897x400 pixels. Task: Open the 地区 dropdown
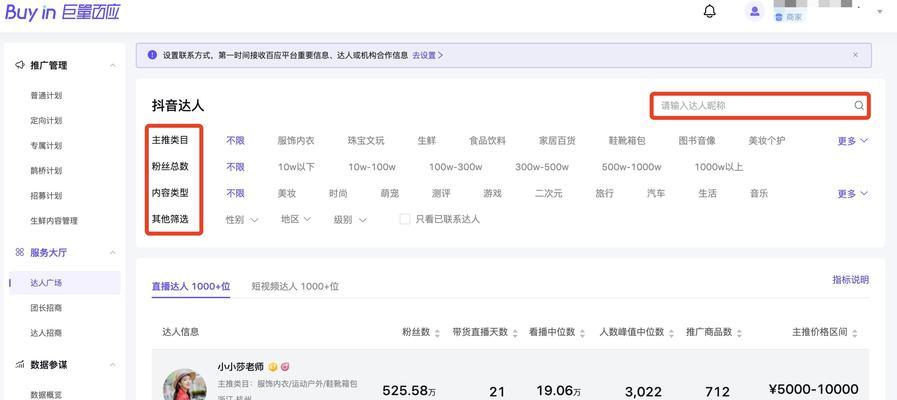(x=296, y=219)
